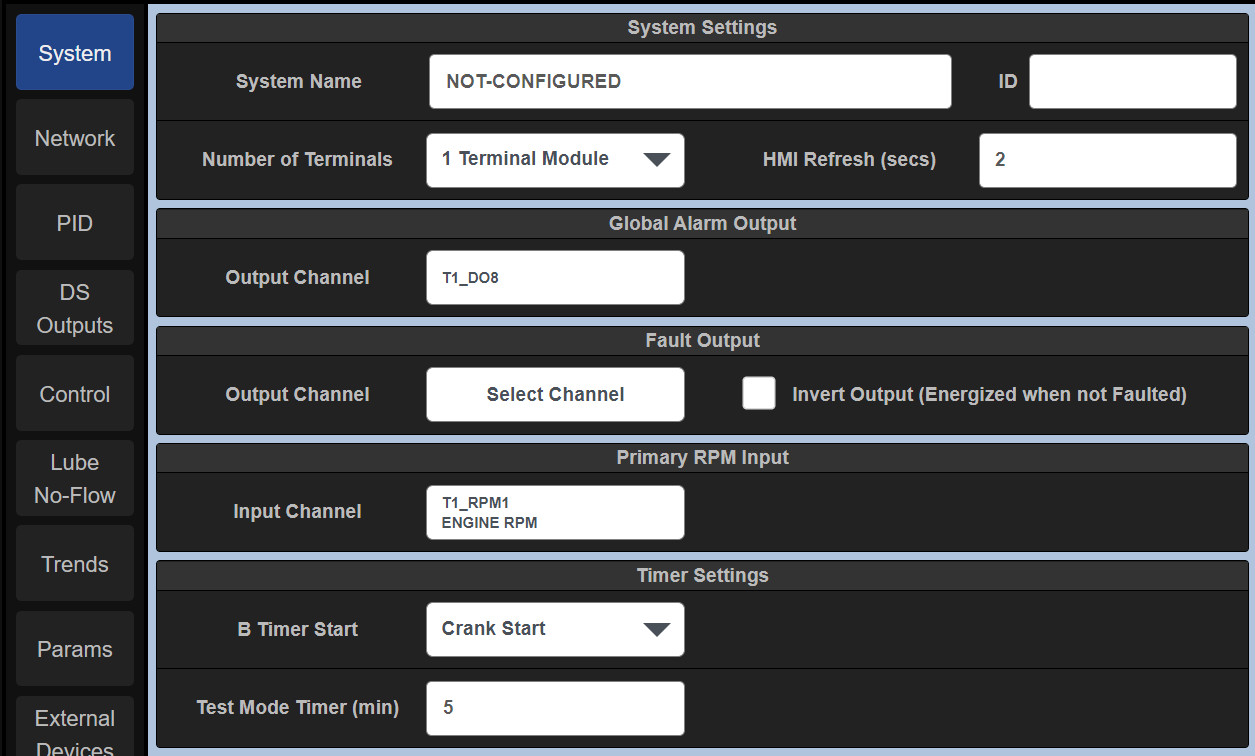Focus the ID input field

1132,82
